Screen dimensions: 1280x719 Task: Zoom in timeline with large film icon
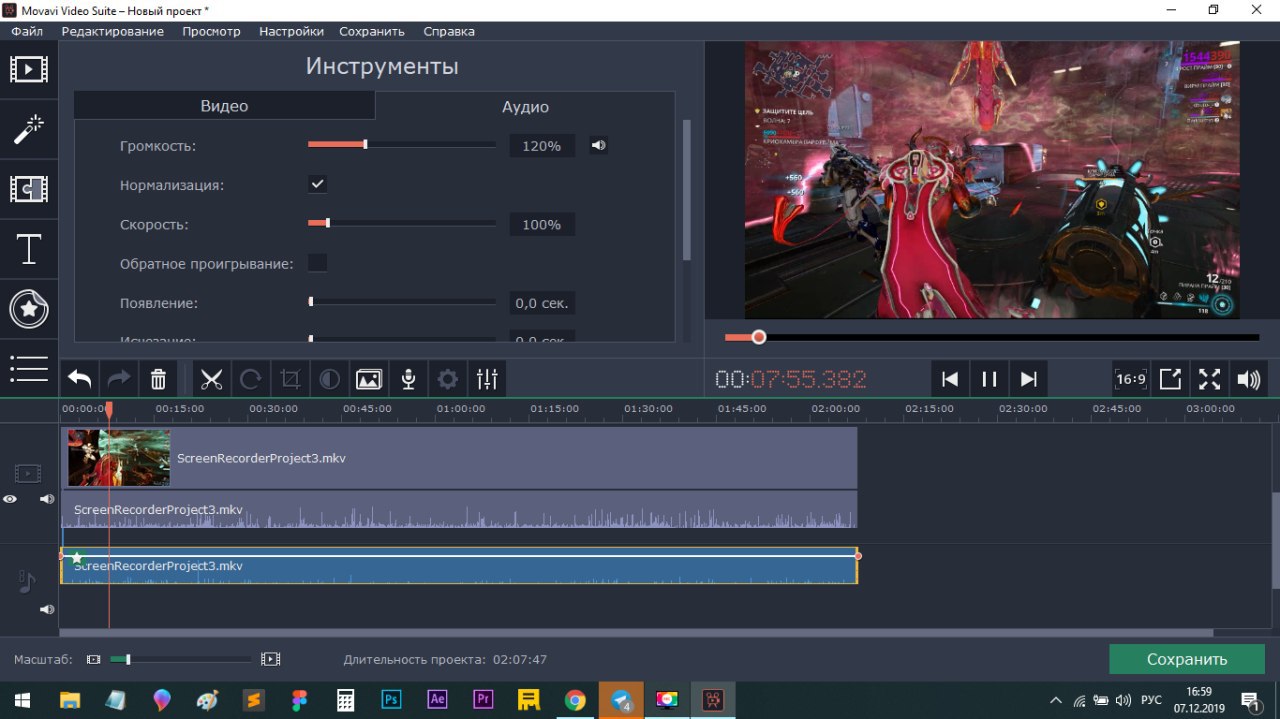point(270,659)
